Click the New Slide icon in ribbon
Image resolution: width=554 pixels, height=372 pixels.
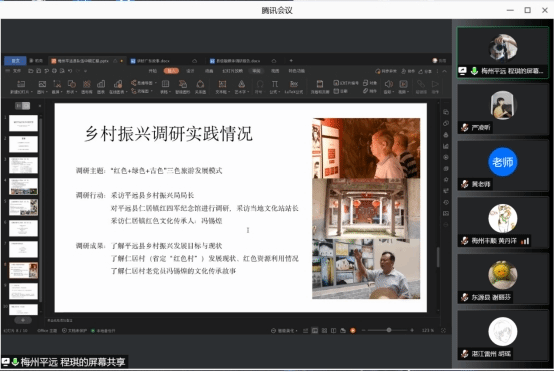[x=21, y=84]
